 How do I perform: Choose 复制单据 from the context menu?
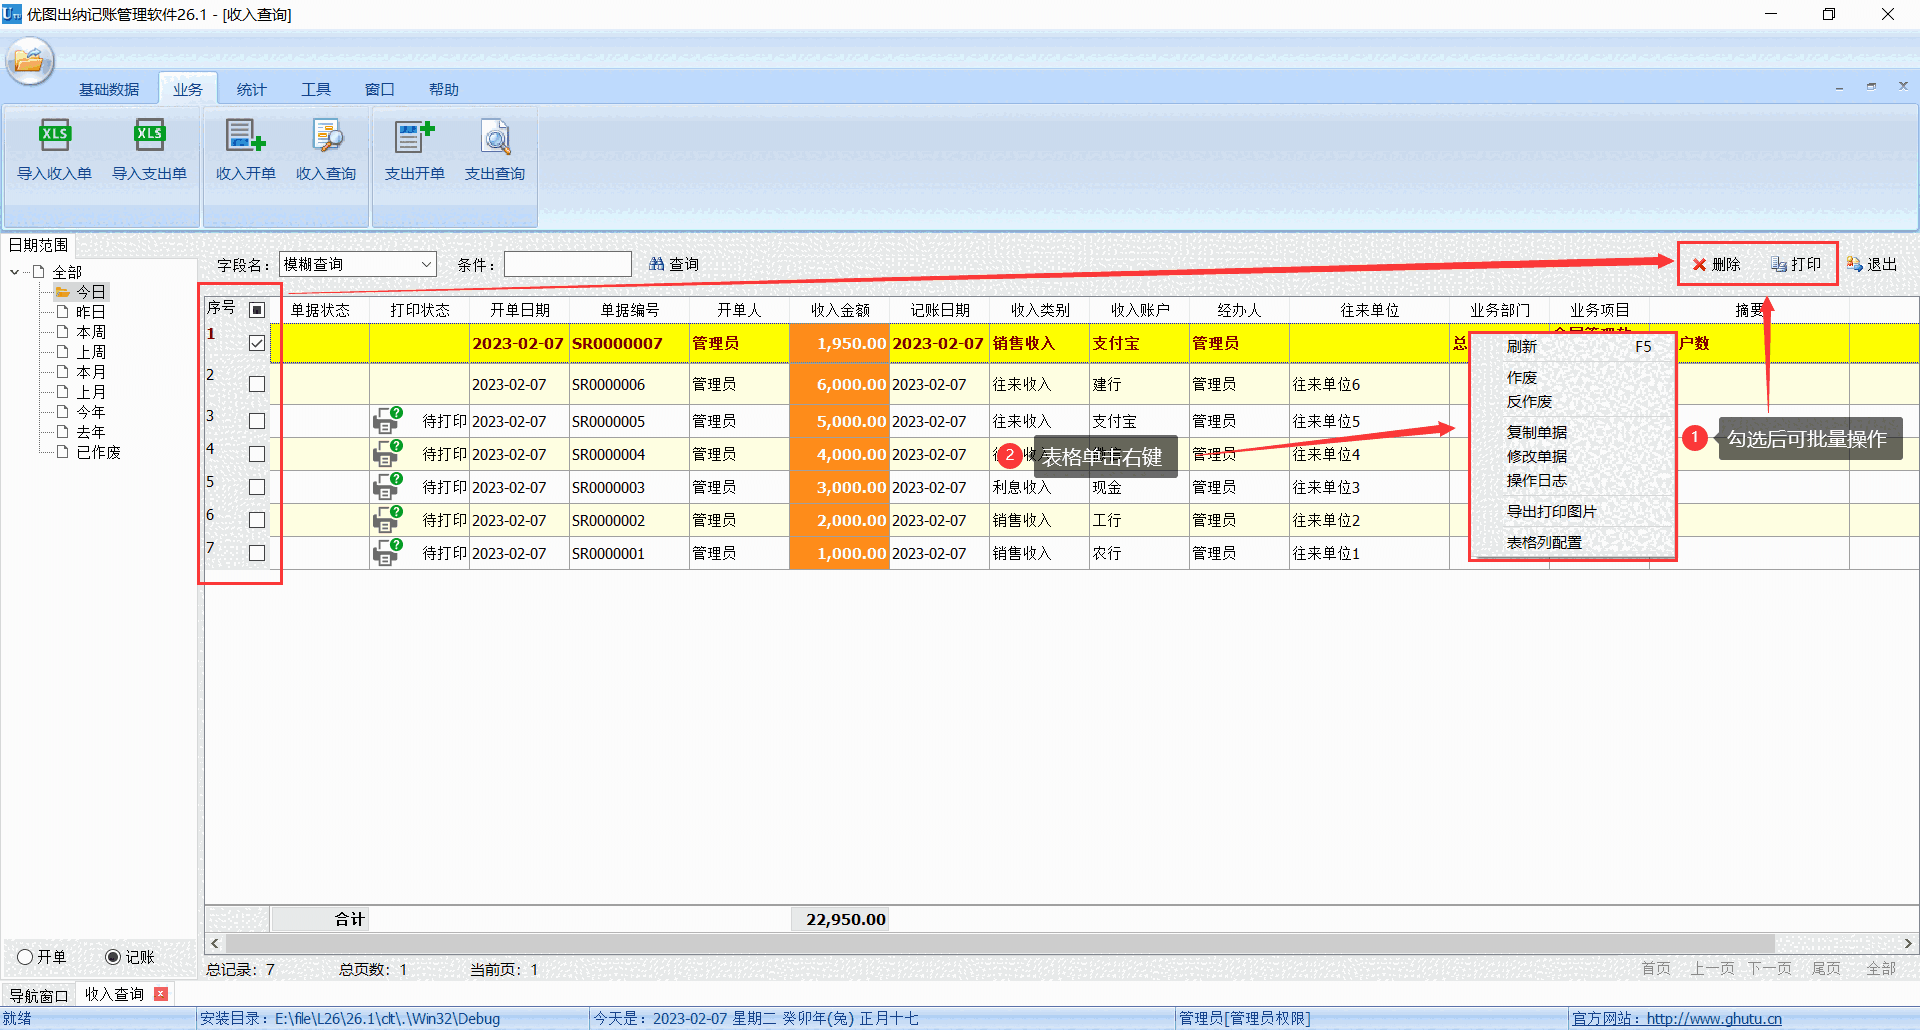[x=1536, y=432]
